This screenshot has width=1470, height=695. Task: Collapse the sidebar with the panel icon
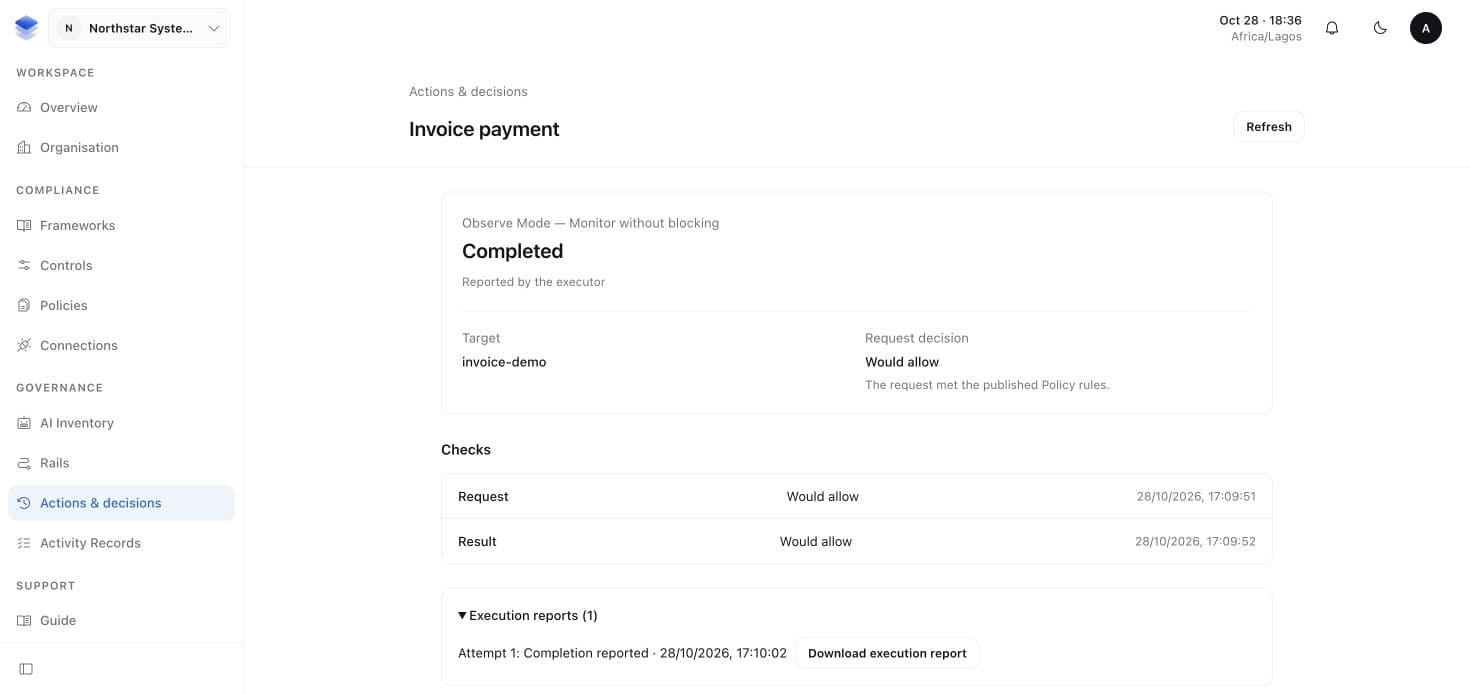(x=26, y=668)
